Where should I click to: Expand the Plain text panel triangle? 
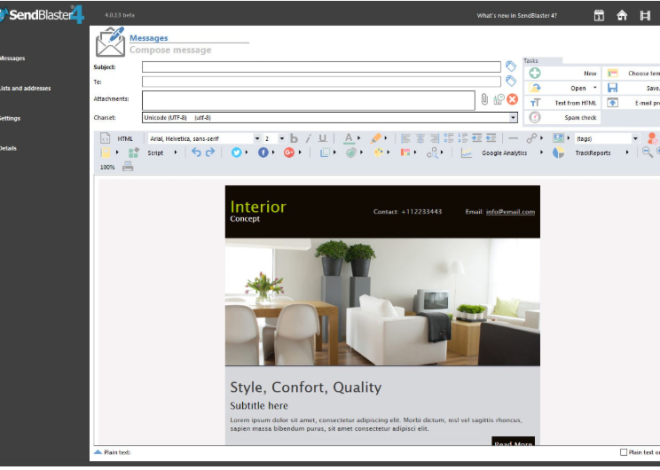click(x=98, y=452)
